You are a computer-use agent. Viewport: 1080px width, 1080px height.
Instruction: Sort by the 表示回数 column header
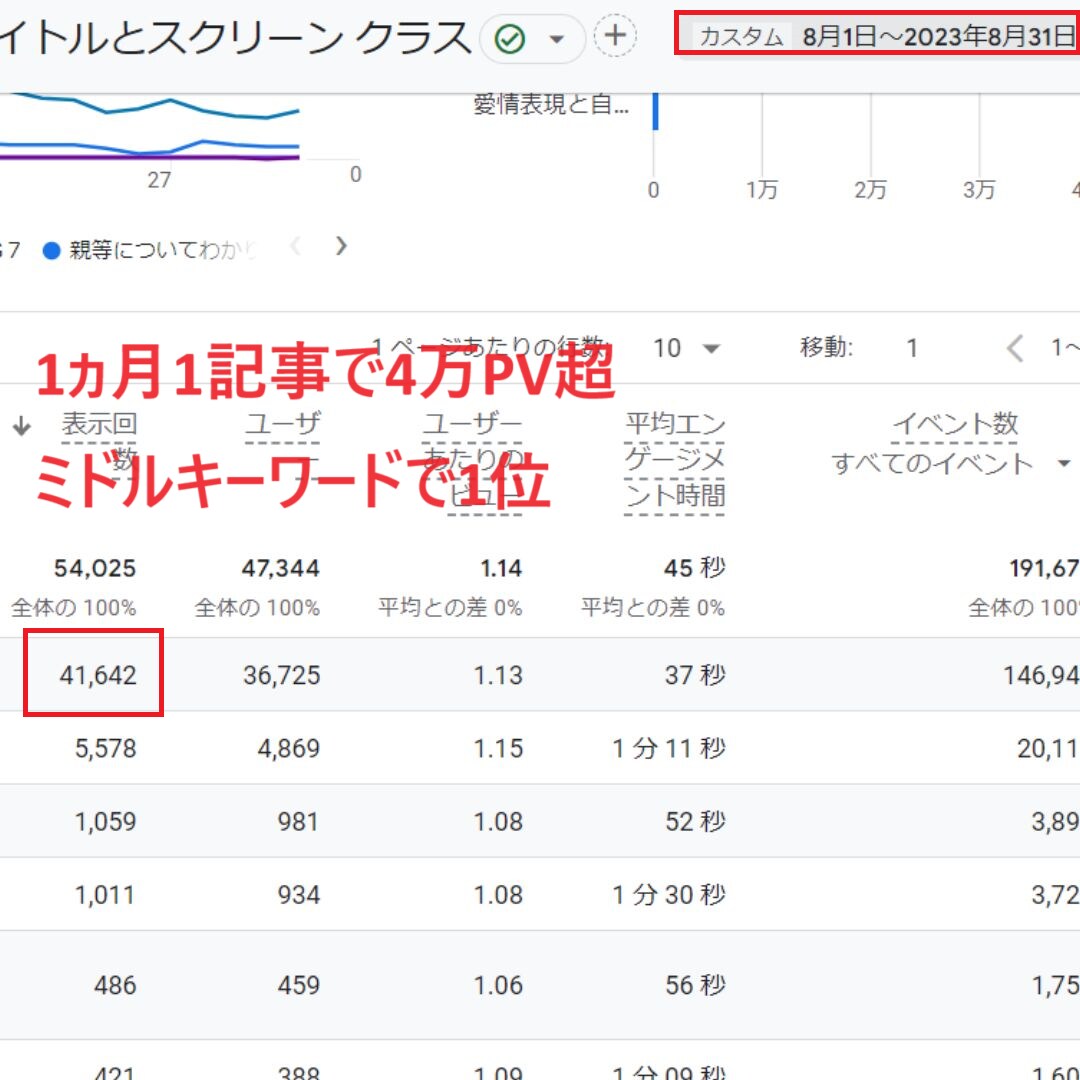[x=99, y=441]
